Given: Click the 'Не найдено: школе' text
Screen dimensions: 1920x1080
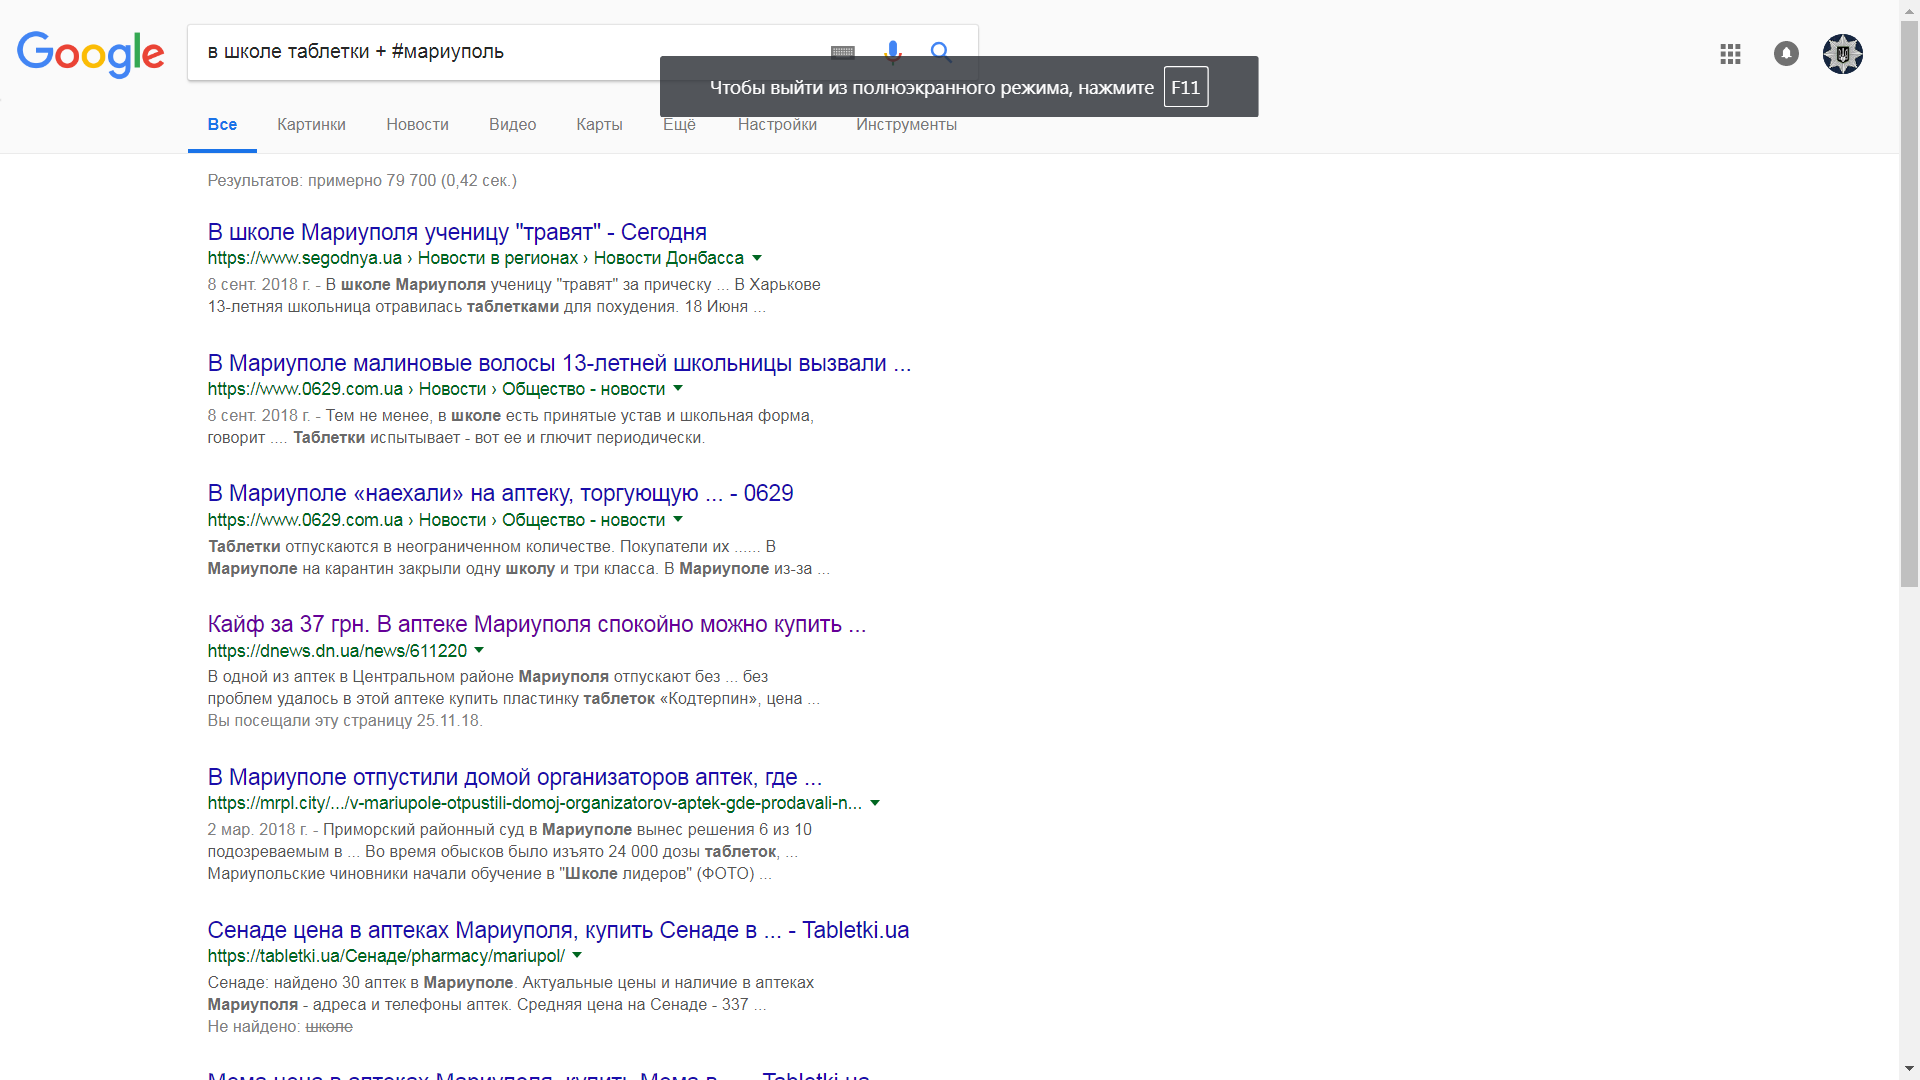Looking at the screenshot, I should click(280, 1027).
